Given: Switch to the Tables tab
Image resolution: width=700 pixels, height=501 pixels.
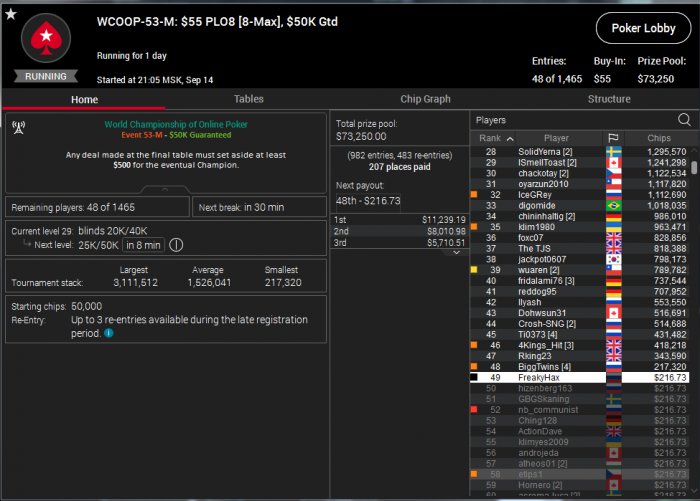Looking at the screenshot, I should click(249, 99).
